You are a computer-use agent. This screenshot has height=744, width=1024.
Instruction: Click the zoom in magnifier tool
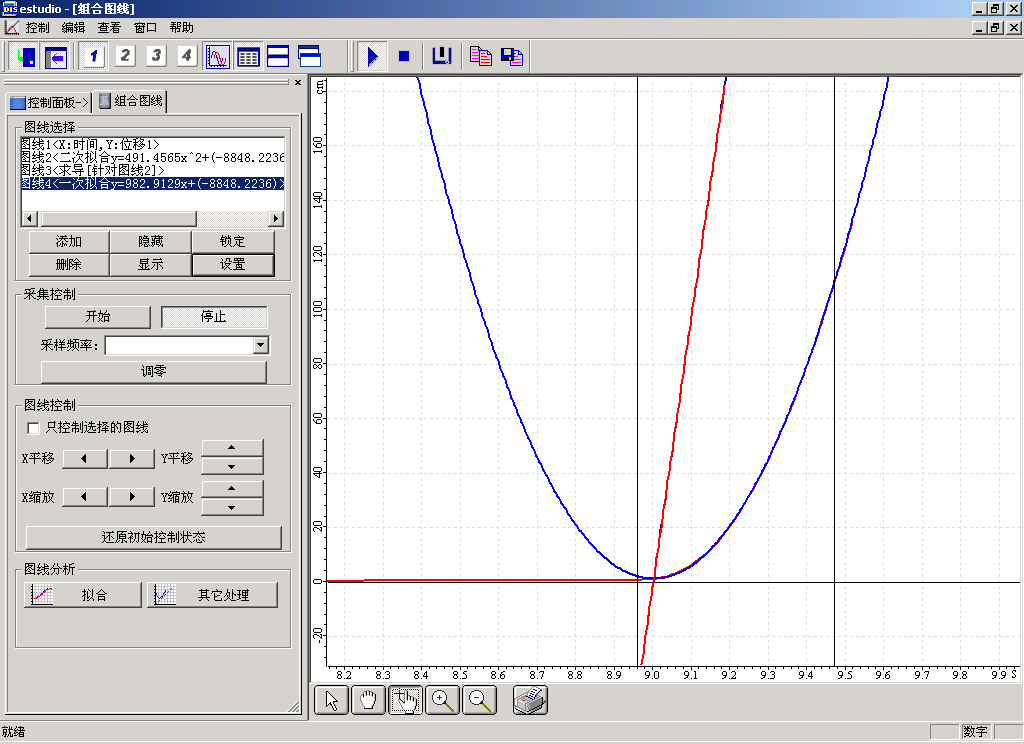(442, 701)
